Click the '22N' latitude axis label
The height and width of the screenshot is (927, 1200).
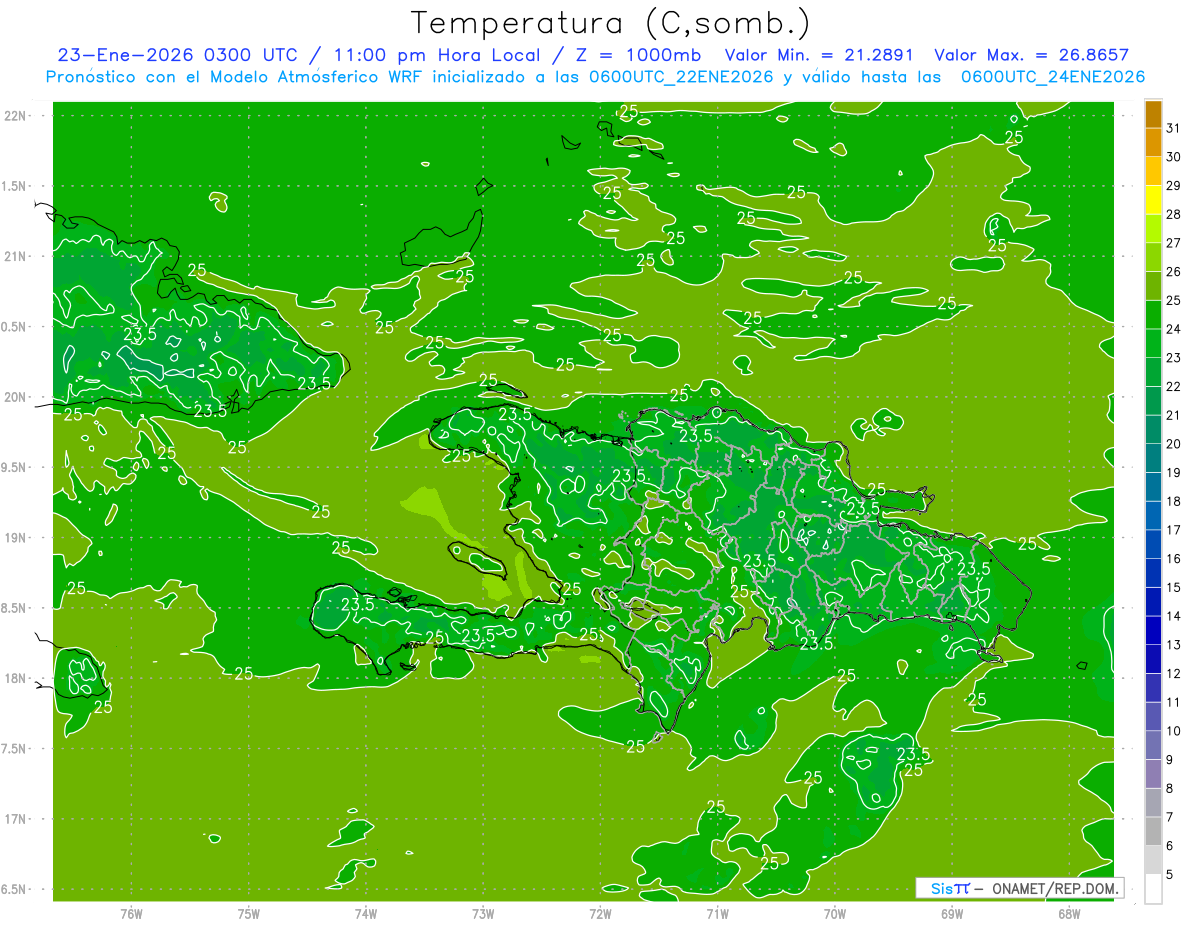pyautogui.click(x=16, y=116)
